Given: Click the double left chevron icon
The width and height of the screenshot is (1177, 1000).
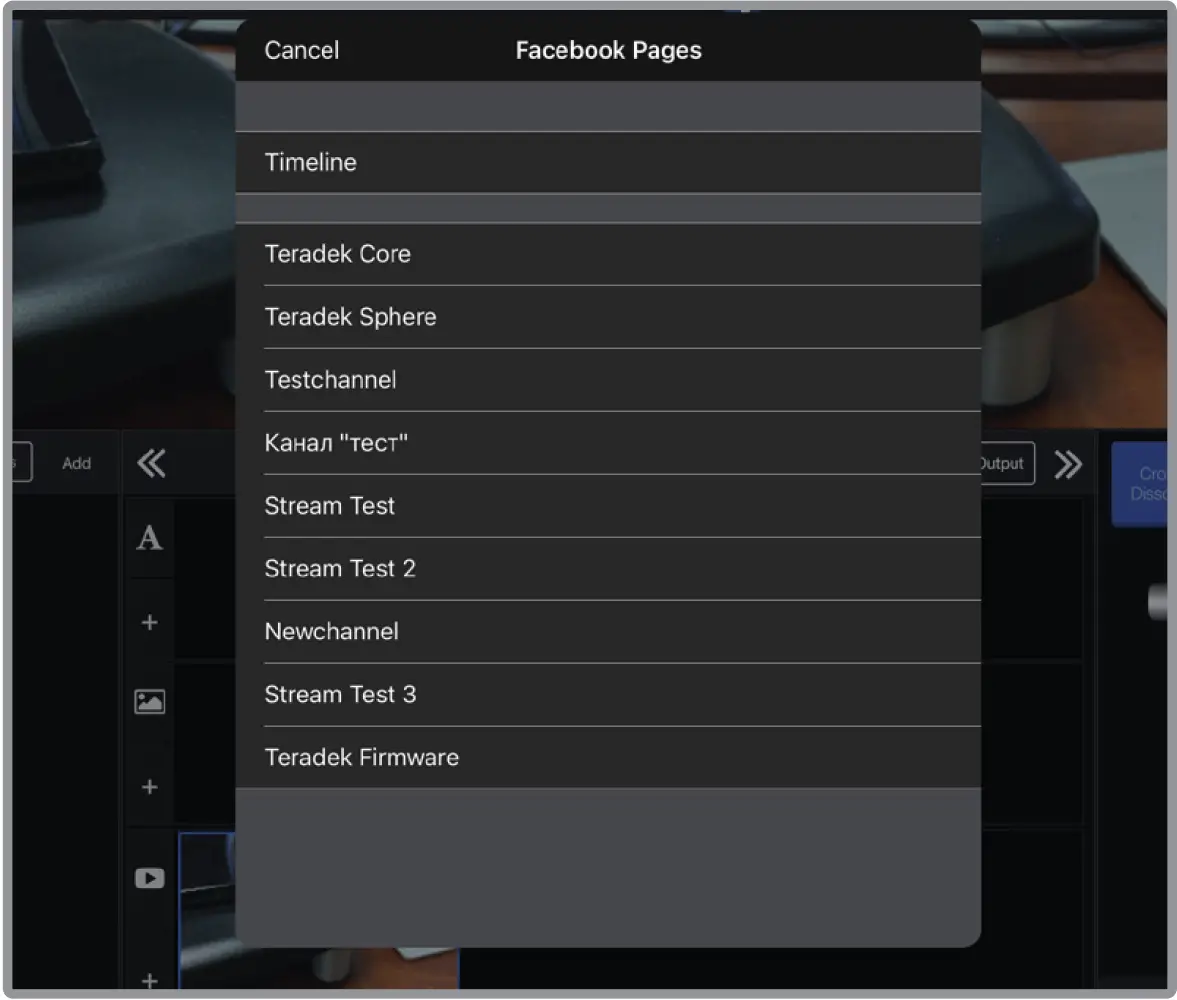Looking at the screenshot, I should click(151, 463).
